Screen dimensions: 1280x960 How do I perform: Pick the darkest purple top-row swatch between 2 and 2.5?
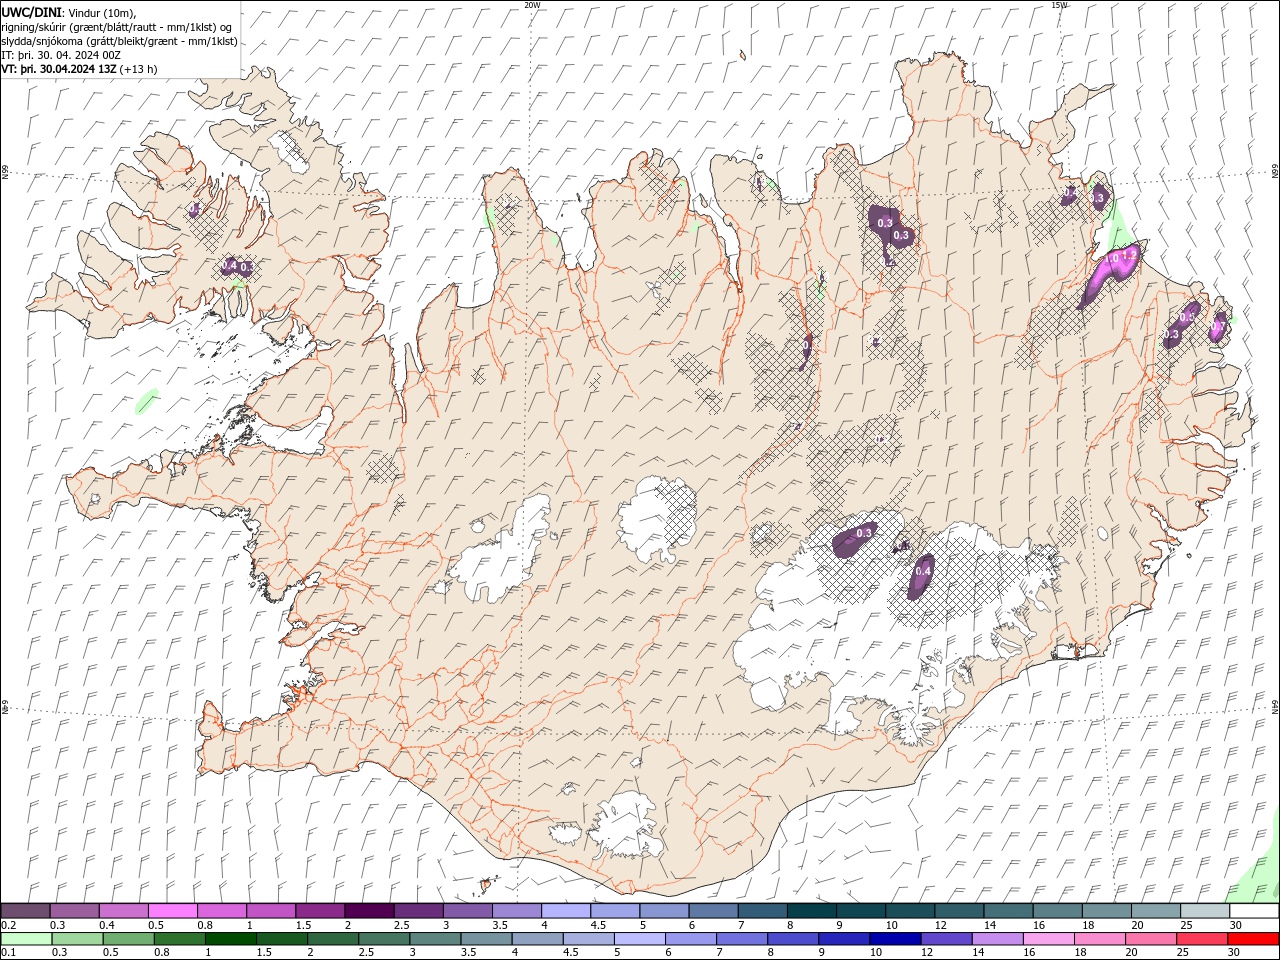(368, 911)
